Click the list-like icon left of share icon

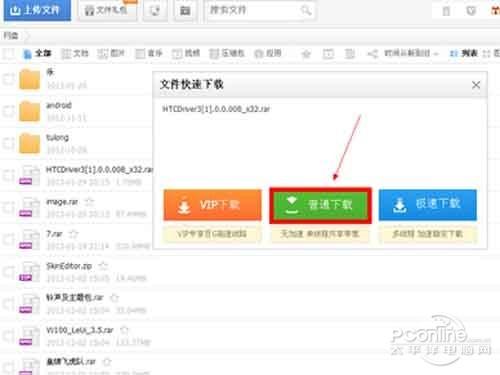point(350,54)
